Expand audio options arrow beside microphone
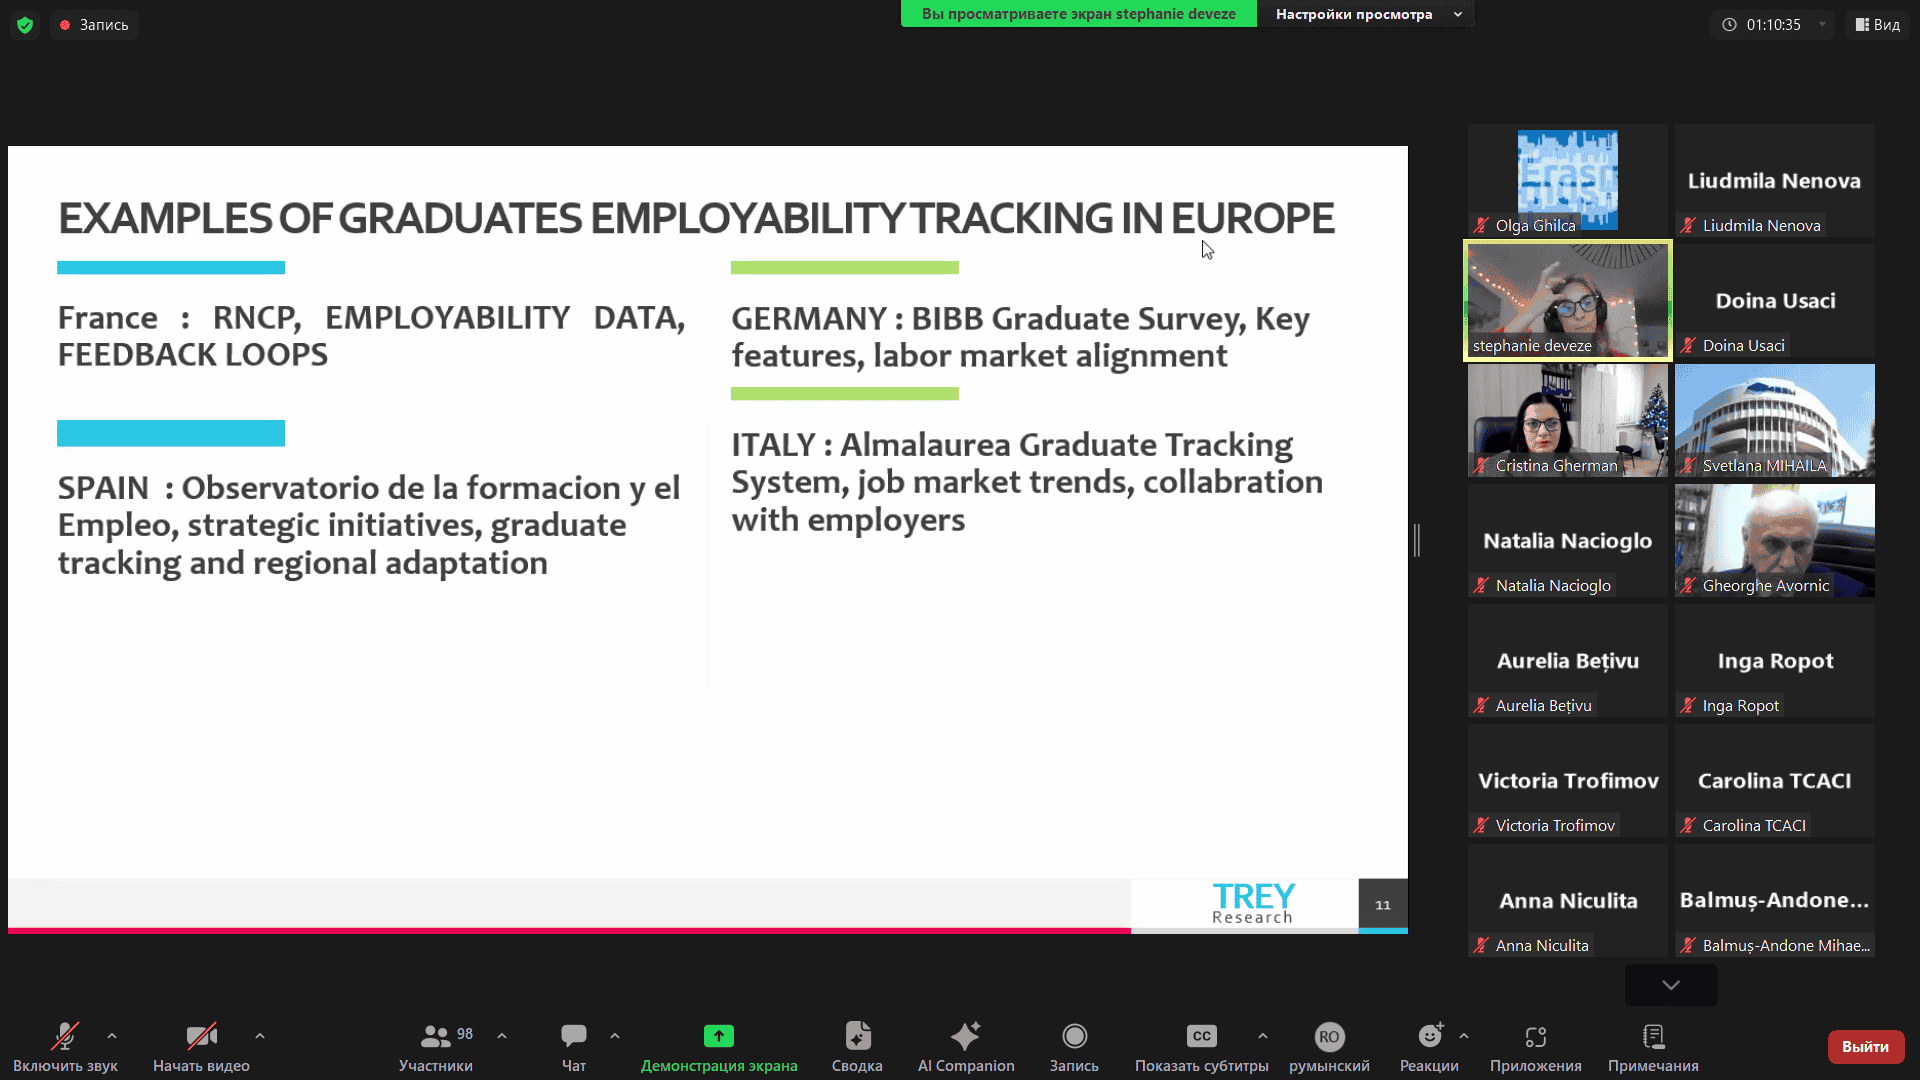1920x1080 pixels. pyautogui.click(x=112, y=1036)
